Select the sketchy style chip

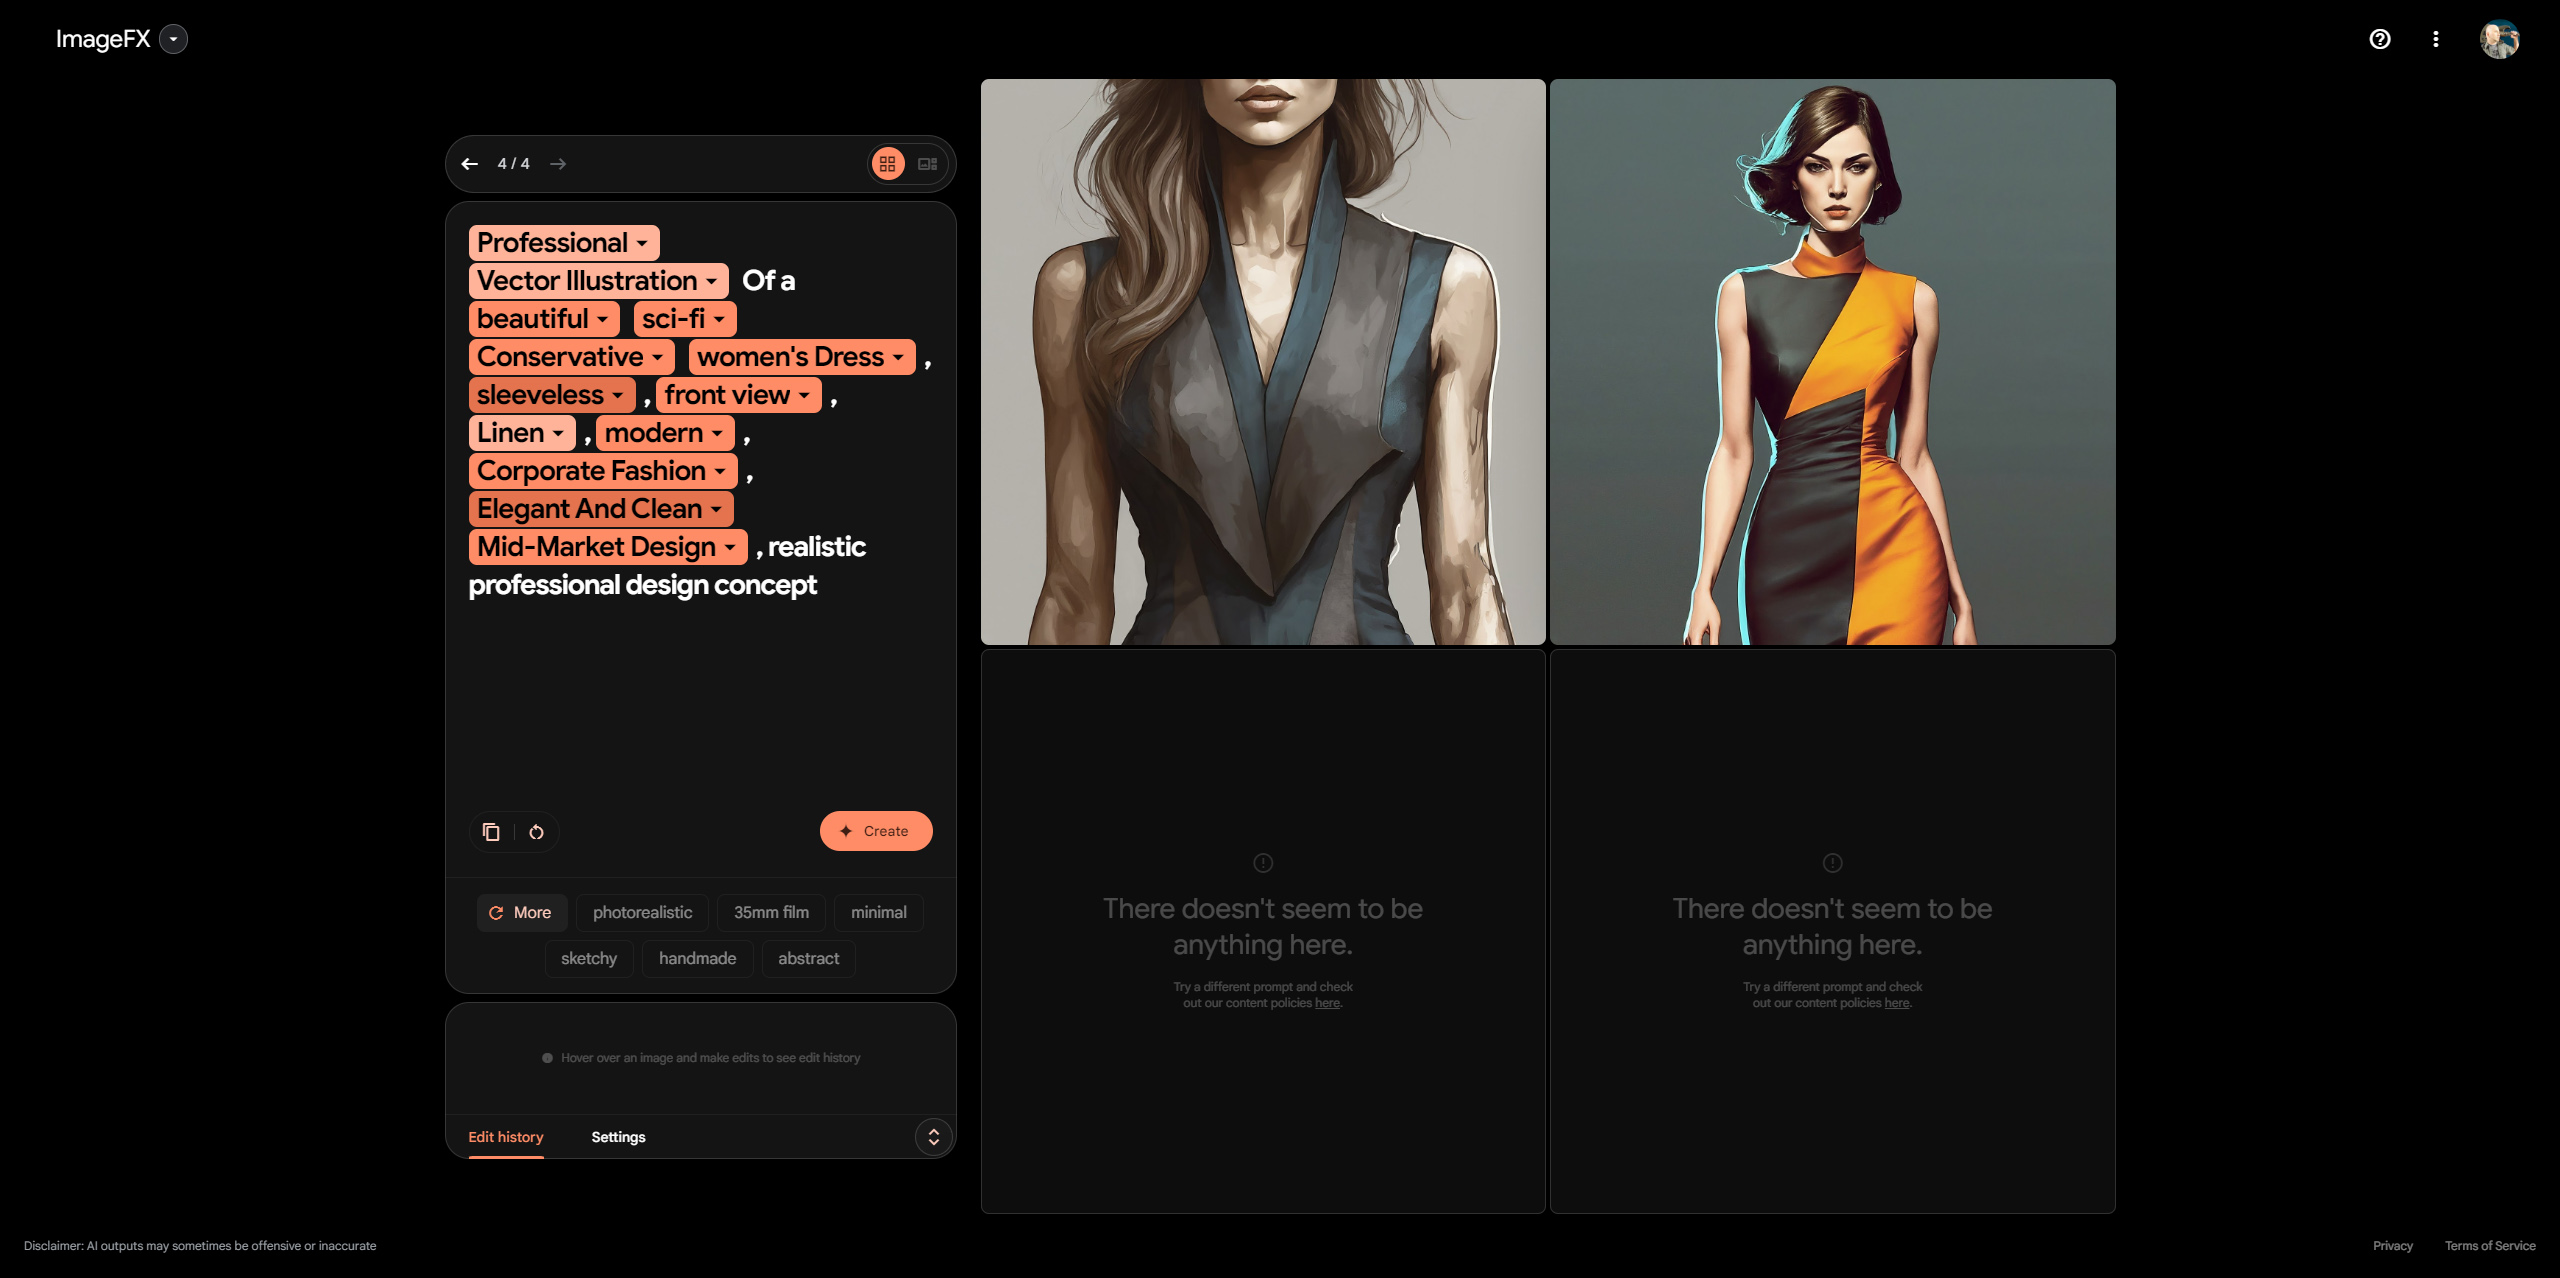click(x=589, y=958)
